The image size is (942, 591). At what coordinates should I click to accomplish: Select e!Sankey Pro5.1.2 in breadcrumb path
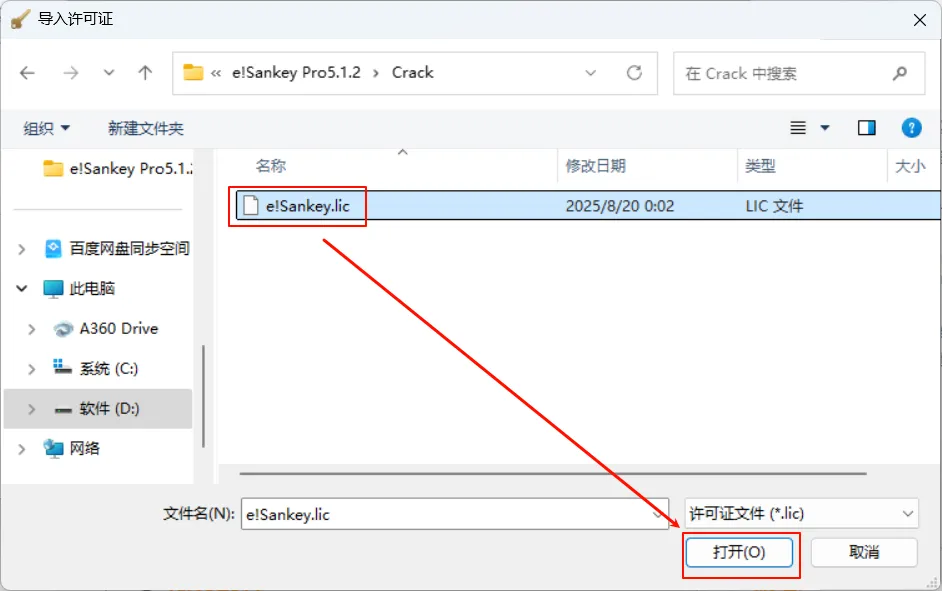[x=296, y=73]
